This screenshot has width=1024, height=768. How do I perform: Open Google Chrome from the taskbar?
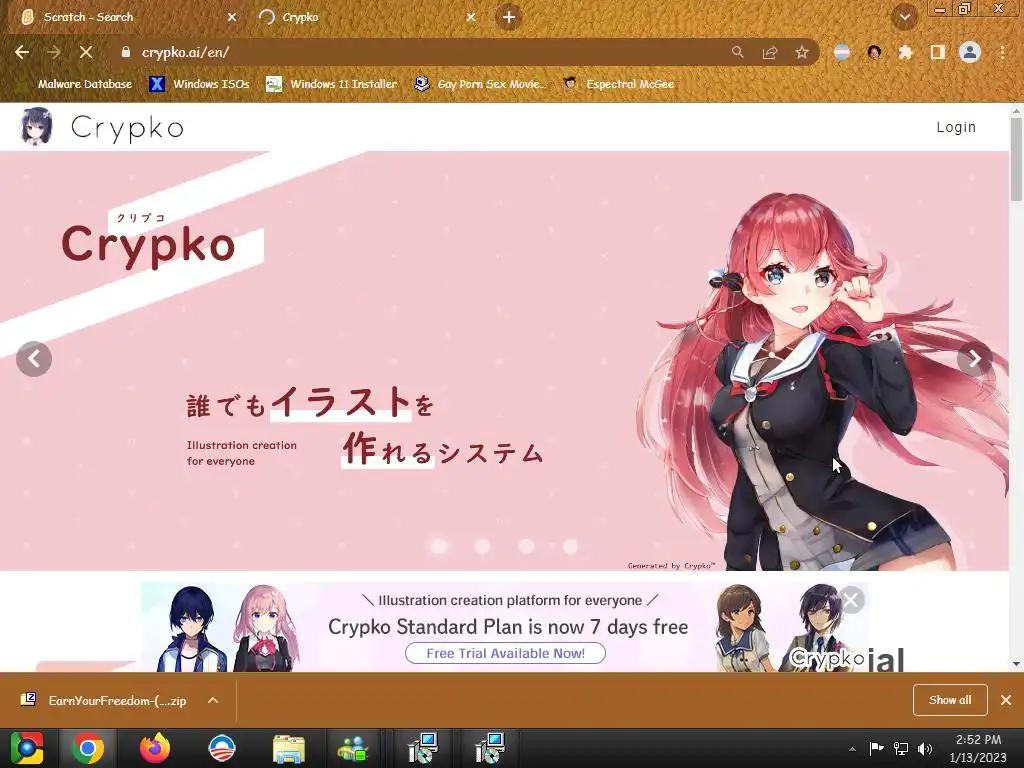[88, 748]
